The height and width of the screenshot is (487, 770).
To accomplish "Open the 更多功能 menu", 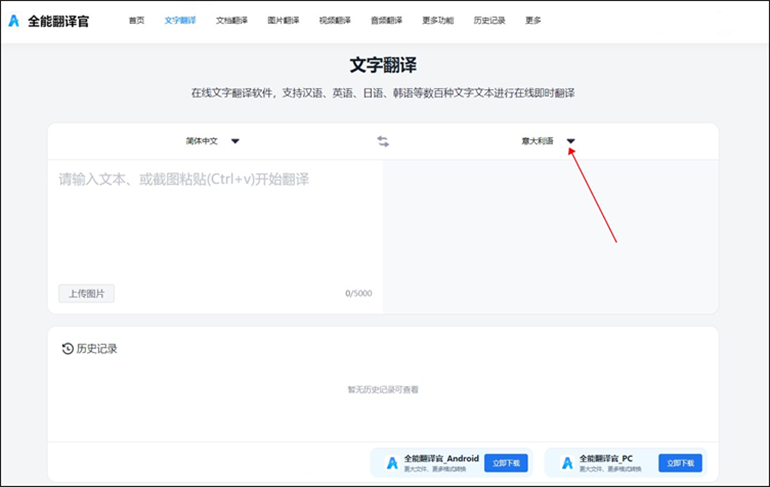I will coord(438,21).
